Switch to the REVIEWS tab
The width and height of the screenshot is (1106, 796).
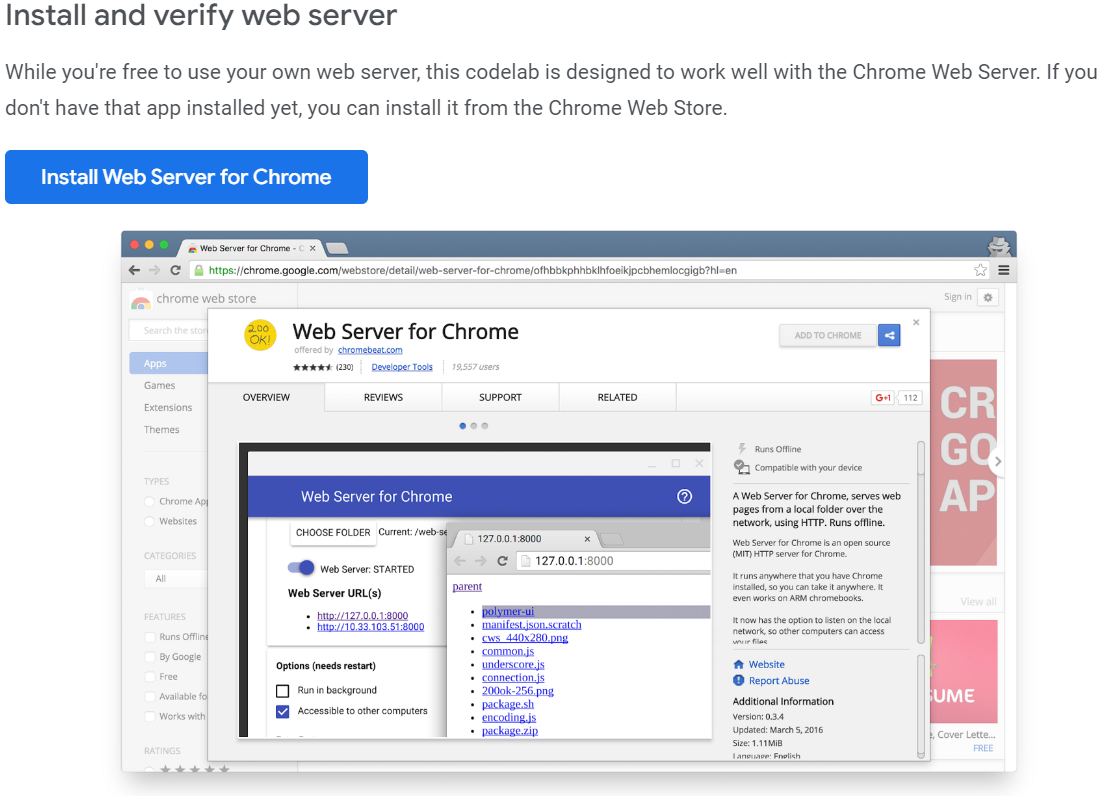383,399
